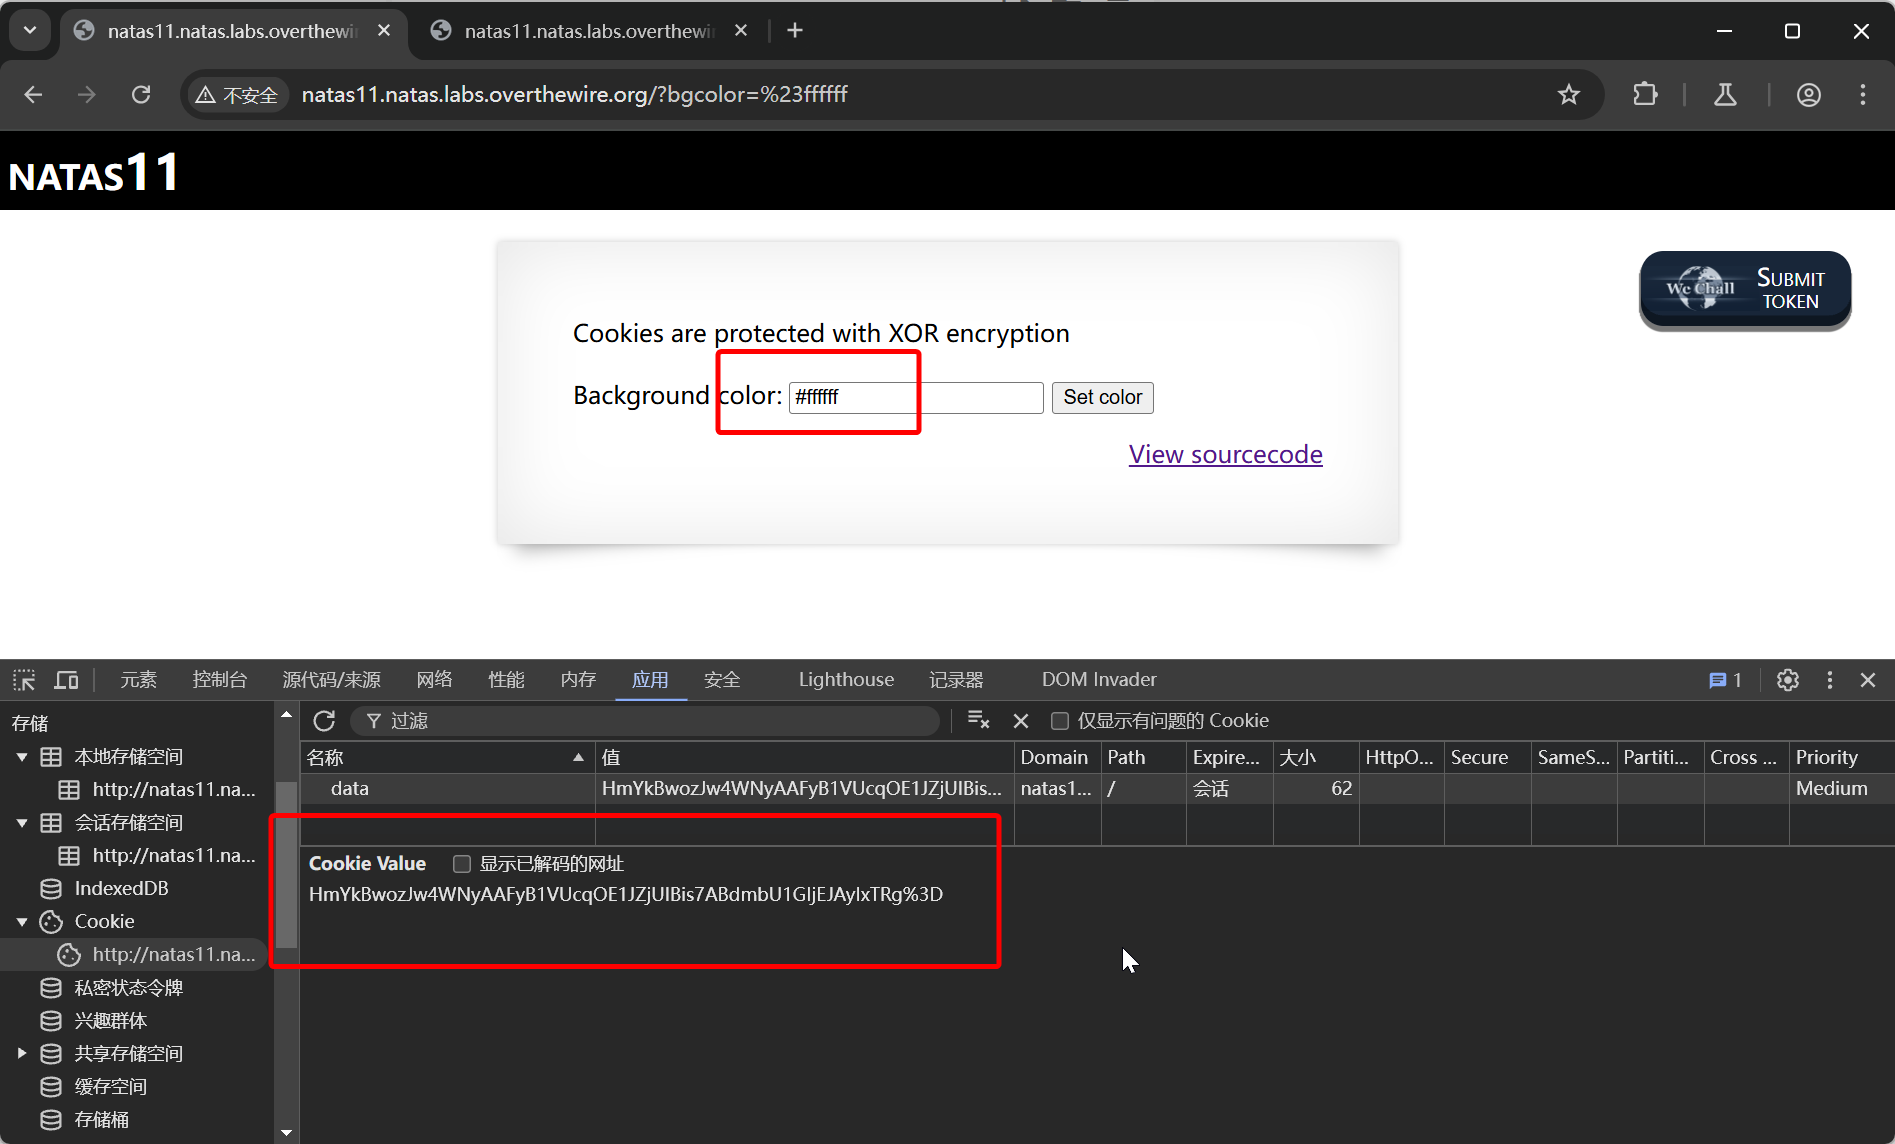This screenshot has width=1895, height=1144.
Task: Sort cookies by Domain column header
Action: pyautogui.click(x=1057, y=757)
